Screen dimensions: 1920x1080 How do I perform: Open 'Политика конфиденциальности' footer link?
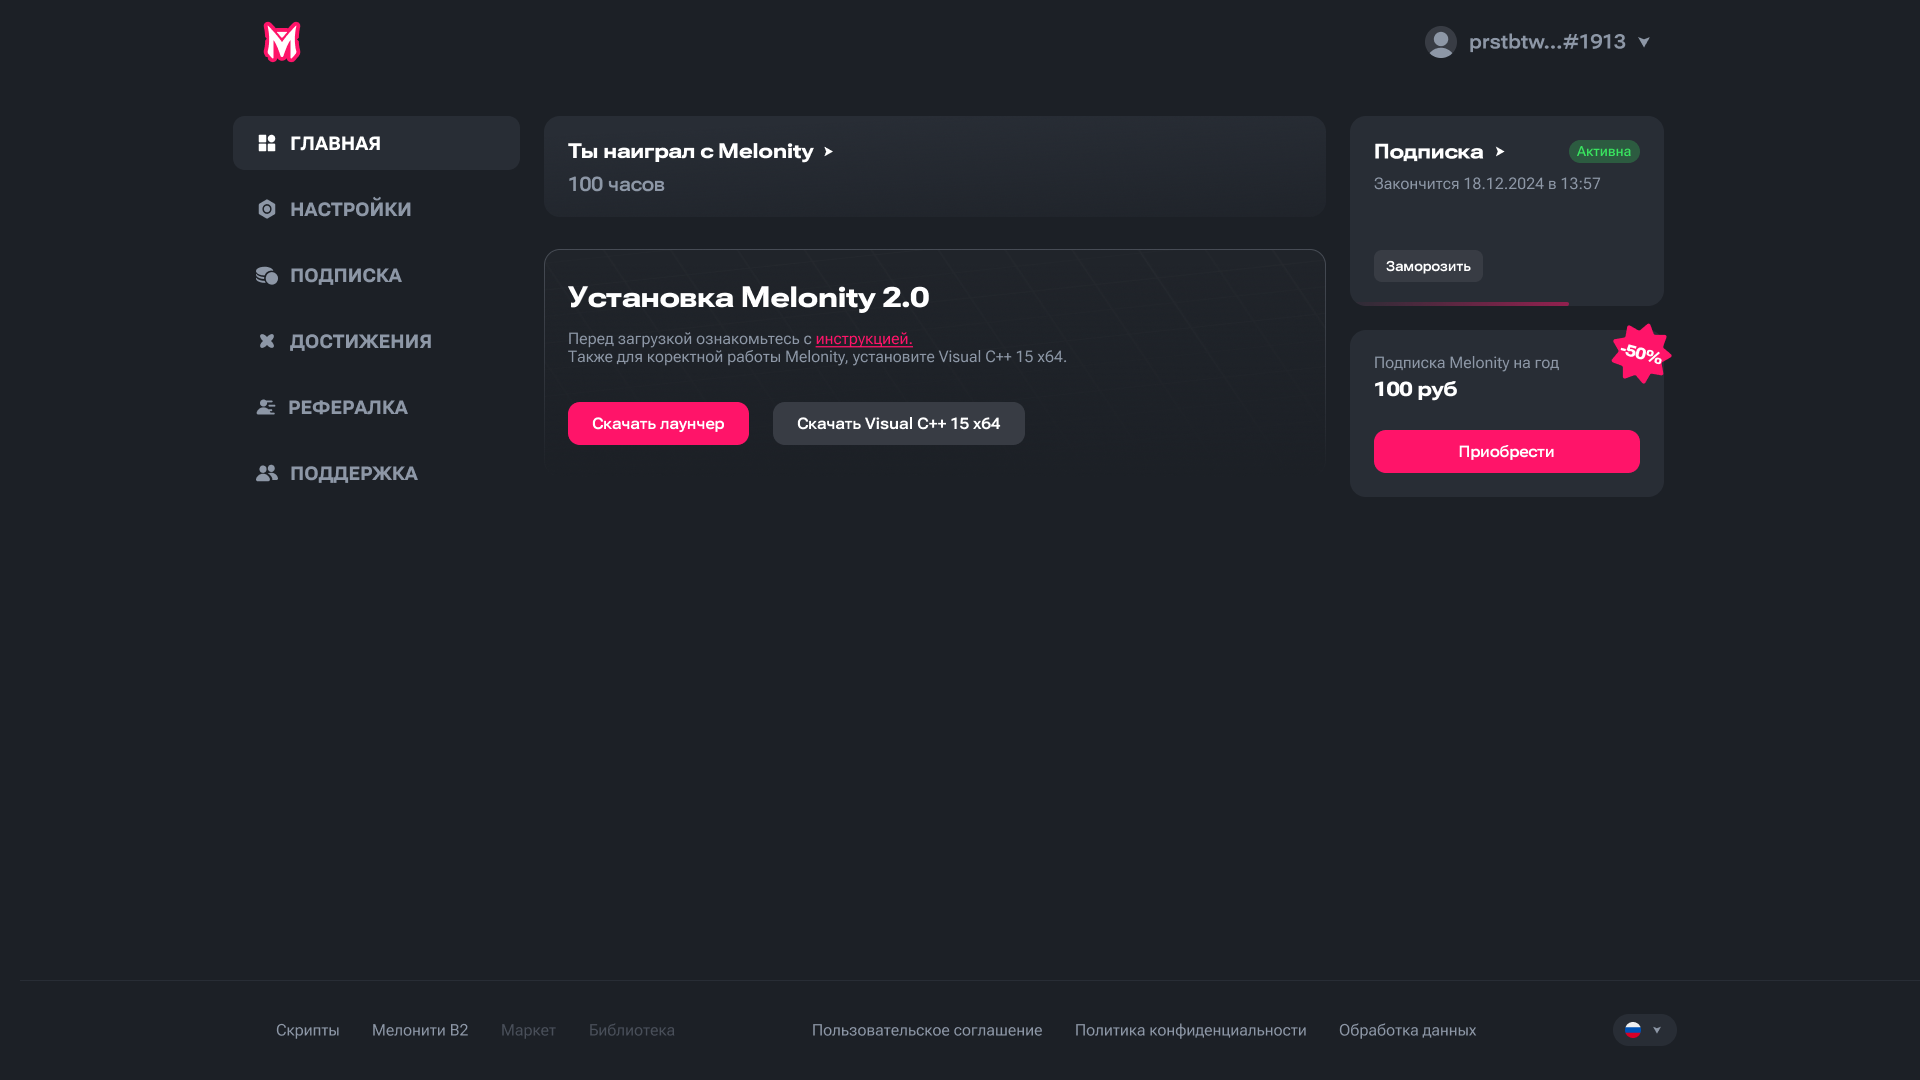click(x=1191, y=1030)
